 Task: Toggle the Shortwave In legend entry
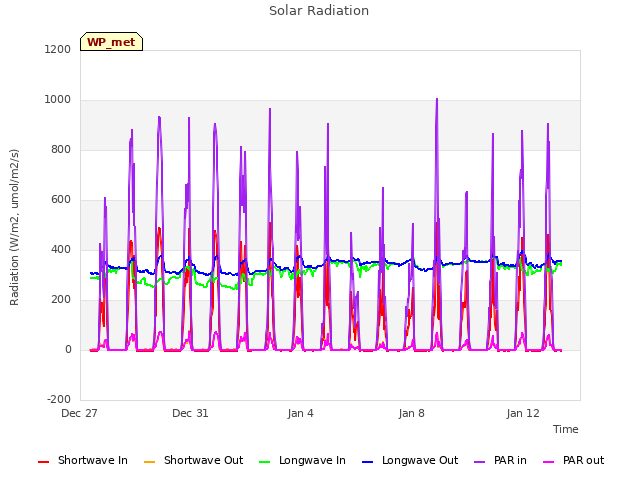pyautogui.click(x=83, y=460)
